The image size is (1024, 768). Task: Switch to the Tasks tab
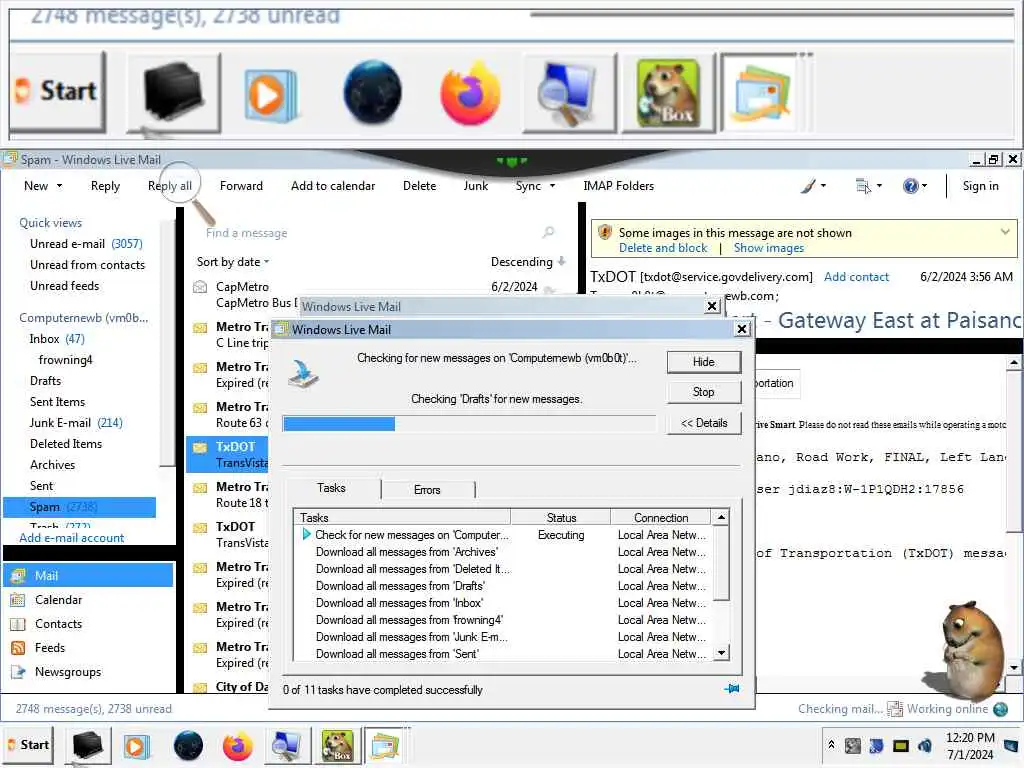(x=331, y=488)
